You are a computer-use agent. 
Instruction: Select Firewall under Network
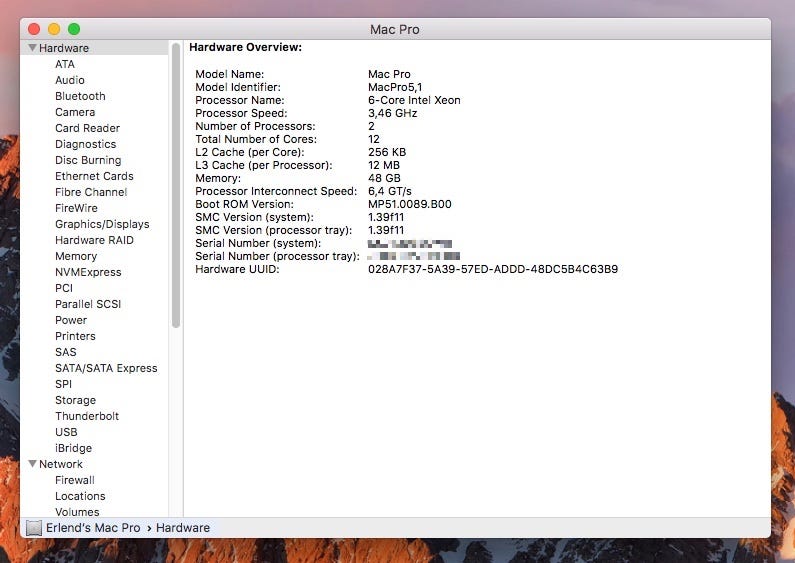[x=75, y=480]
